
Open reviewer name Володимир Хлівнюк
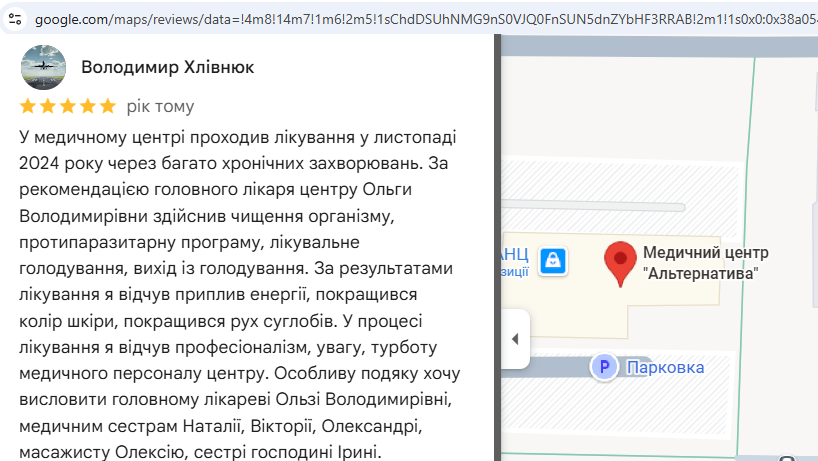point(167,67)
